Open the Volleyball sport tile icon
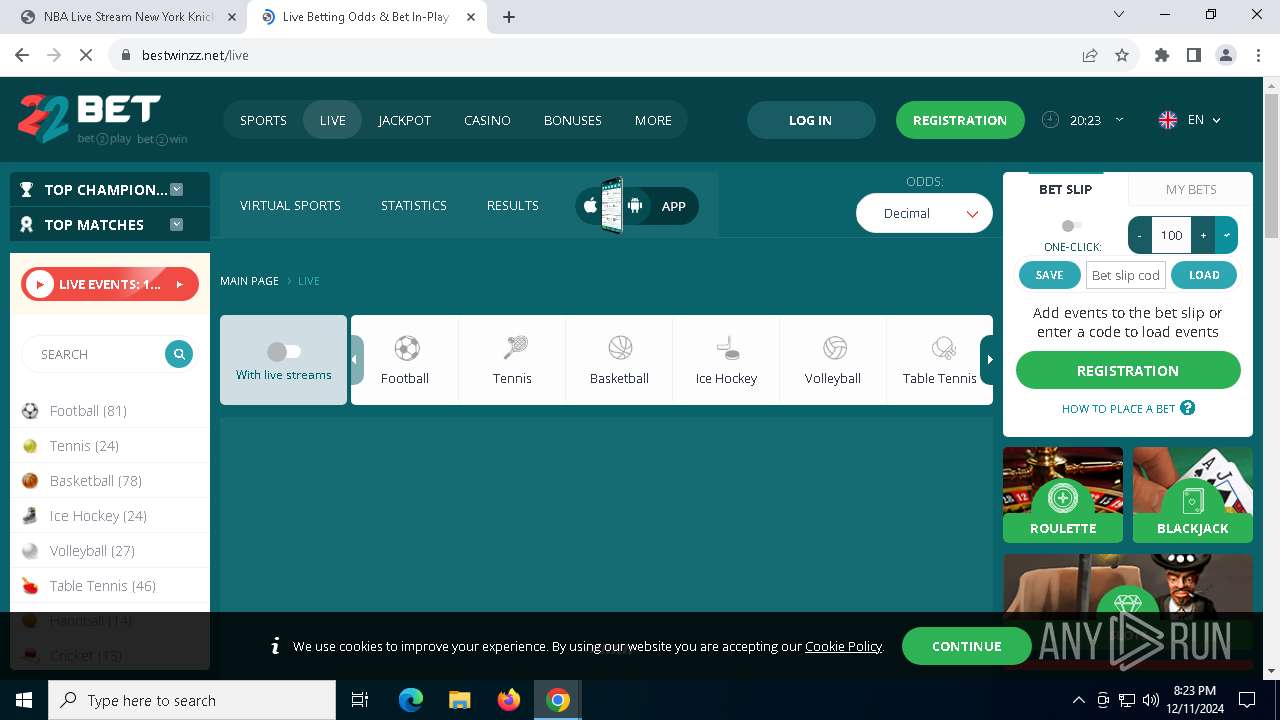This screenshot has width=1280, height=720. 835,348
